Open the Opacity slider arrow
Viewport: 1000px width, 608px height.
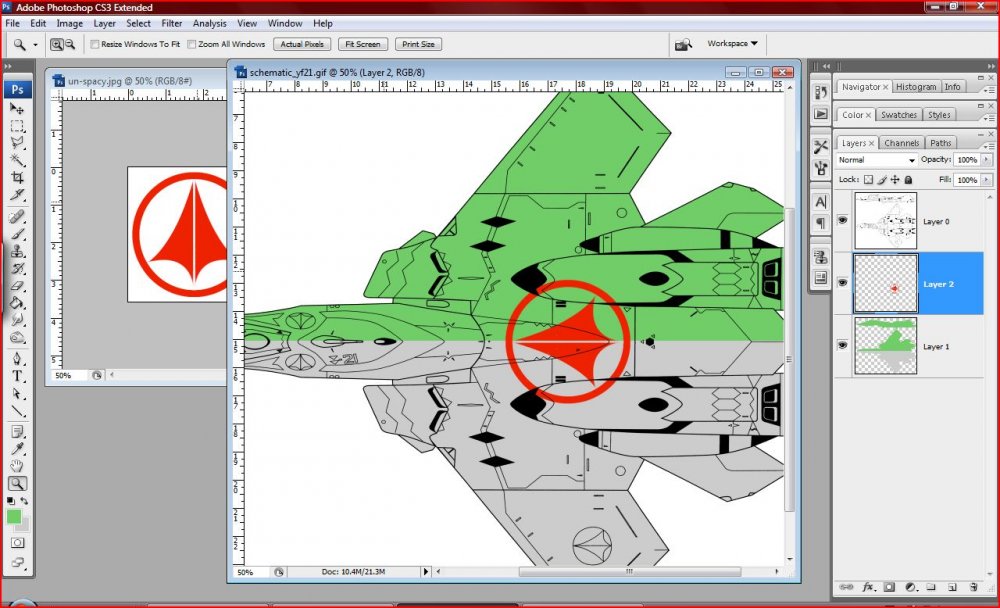(x=987, y=159)
